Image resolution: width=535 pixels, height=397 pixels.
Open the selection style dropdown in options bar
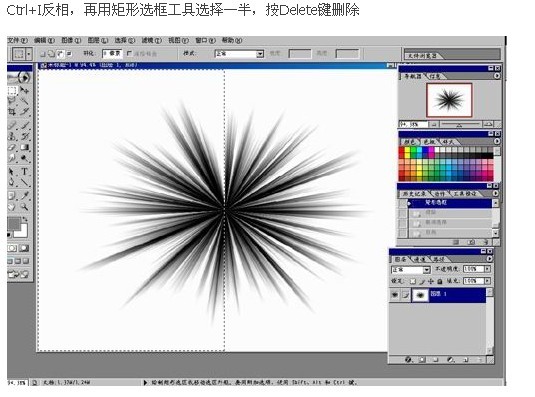point(239,54)
